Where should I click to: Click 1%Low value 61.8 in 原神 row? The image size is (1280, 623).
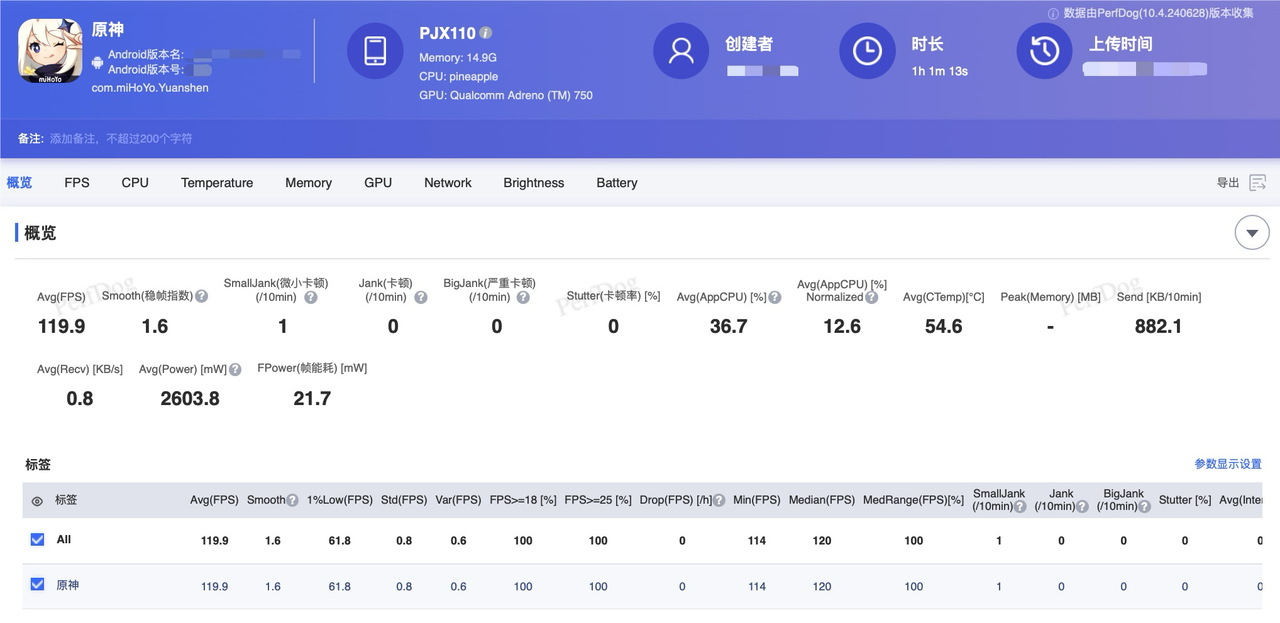point(340,586)
